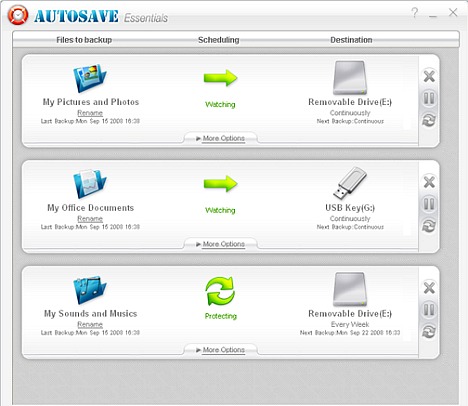
Task: Minimize the Autosave Essentials window
Action: (433, 16)
